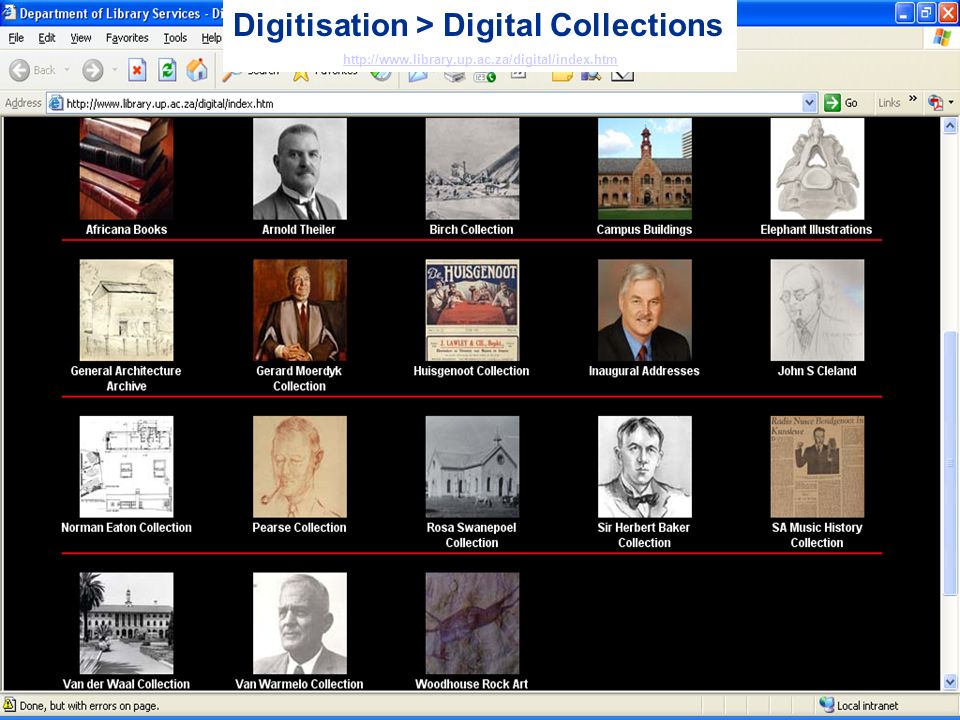Screen dimensions: 960x720
Task: Click the Forward arrow button
Action: click(x=92, y=70)
